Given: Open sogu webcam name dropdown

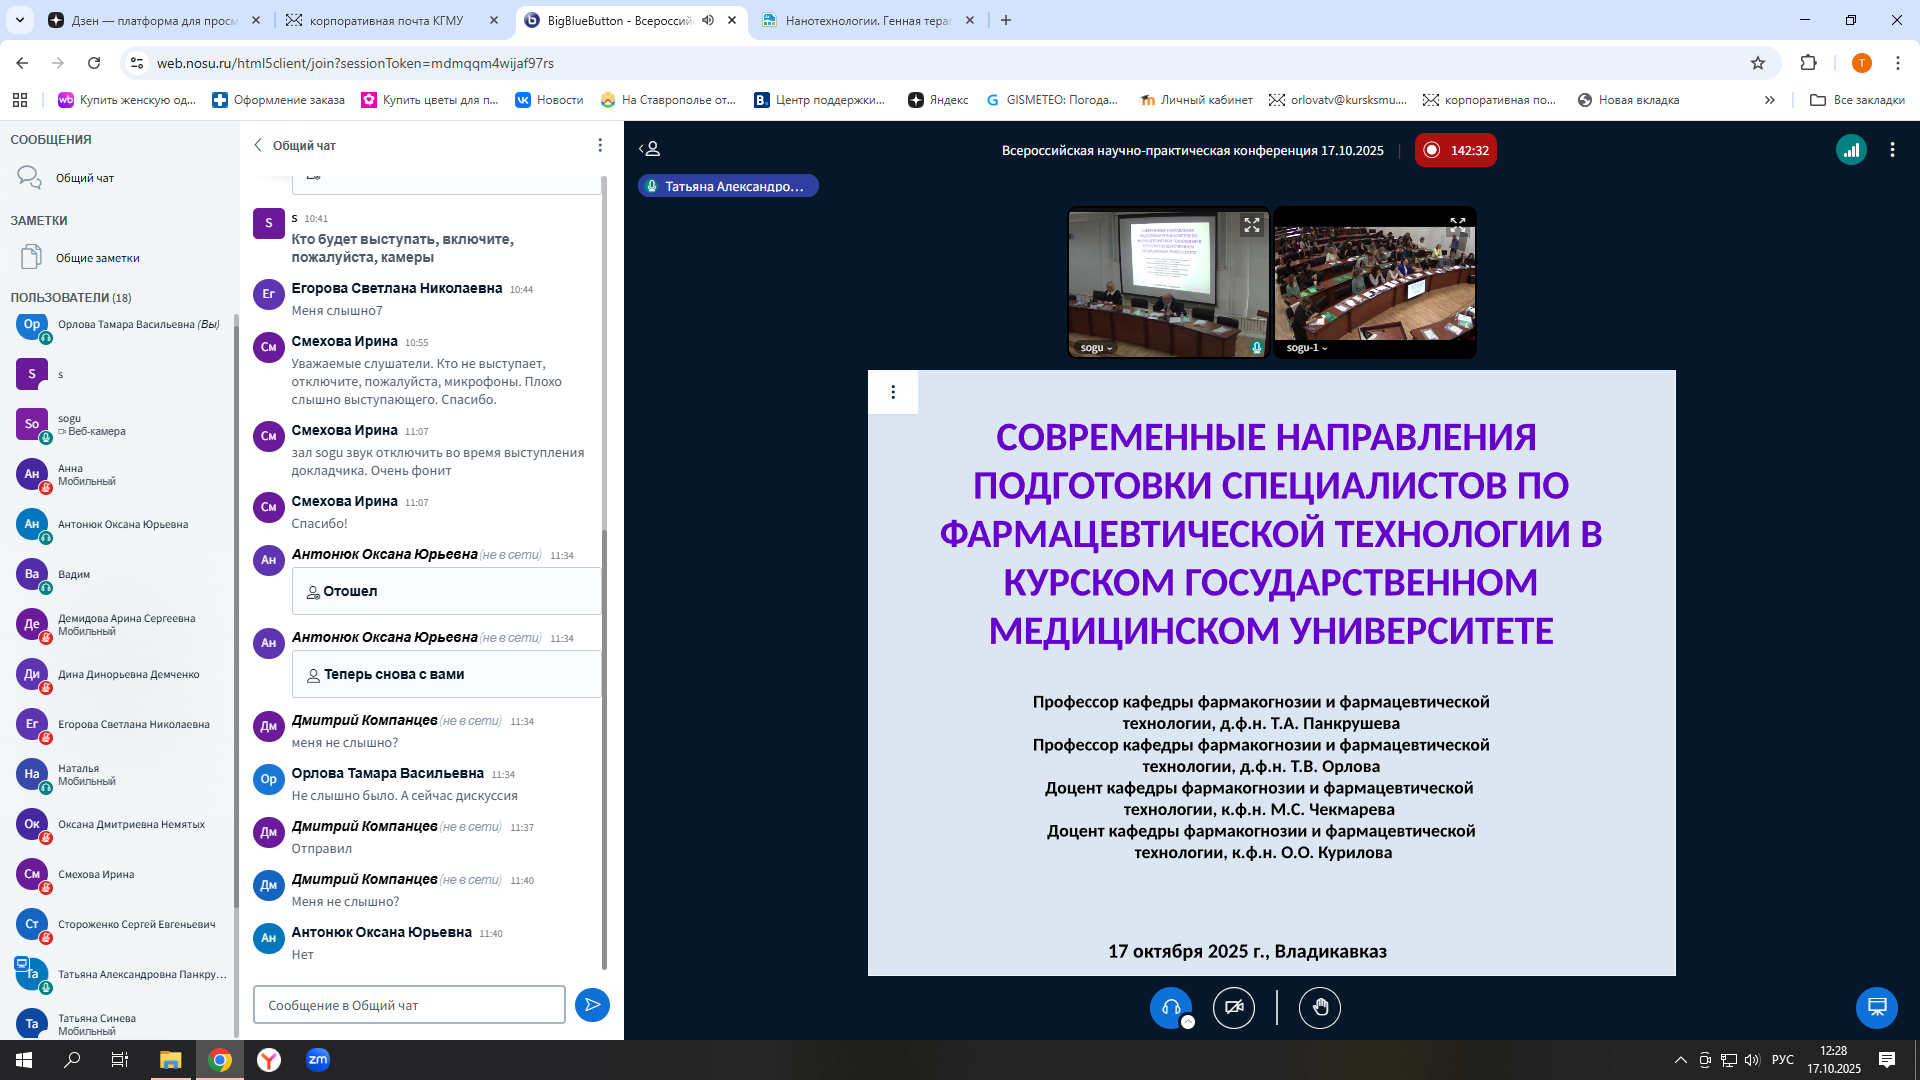Looking at the screenshot, I should coord(1096,348).
